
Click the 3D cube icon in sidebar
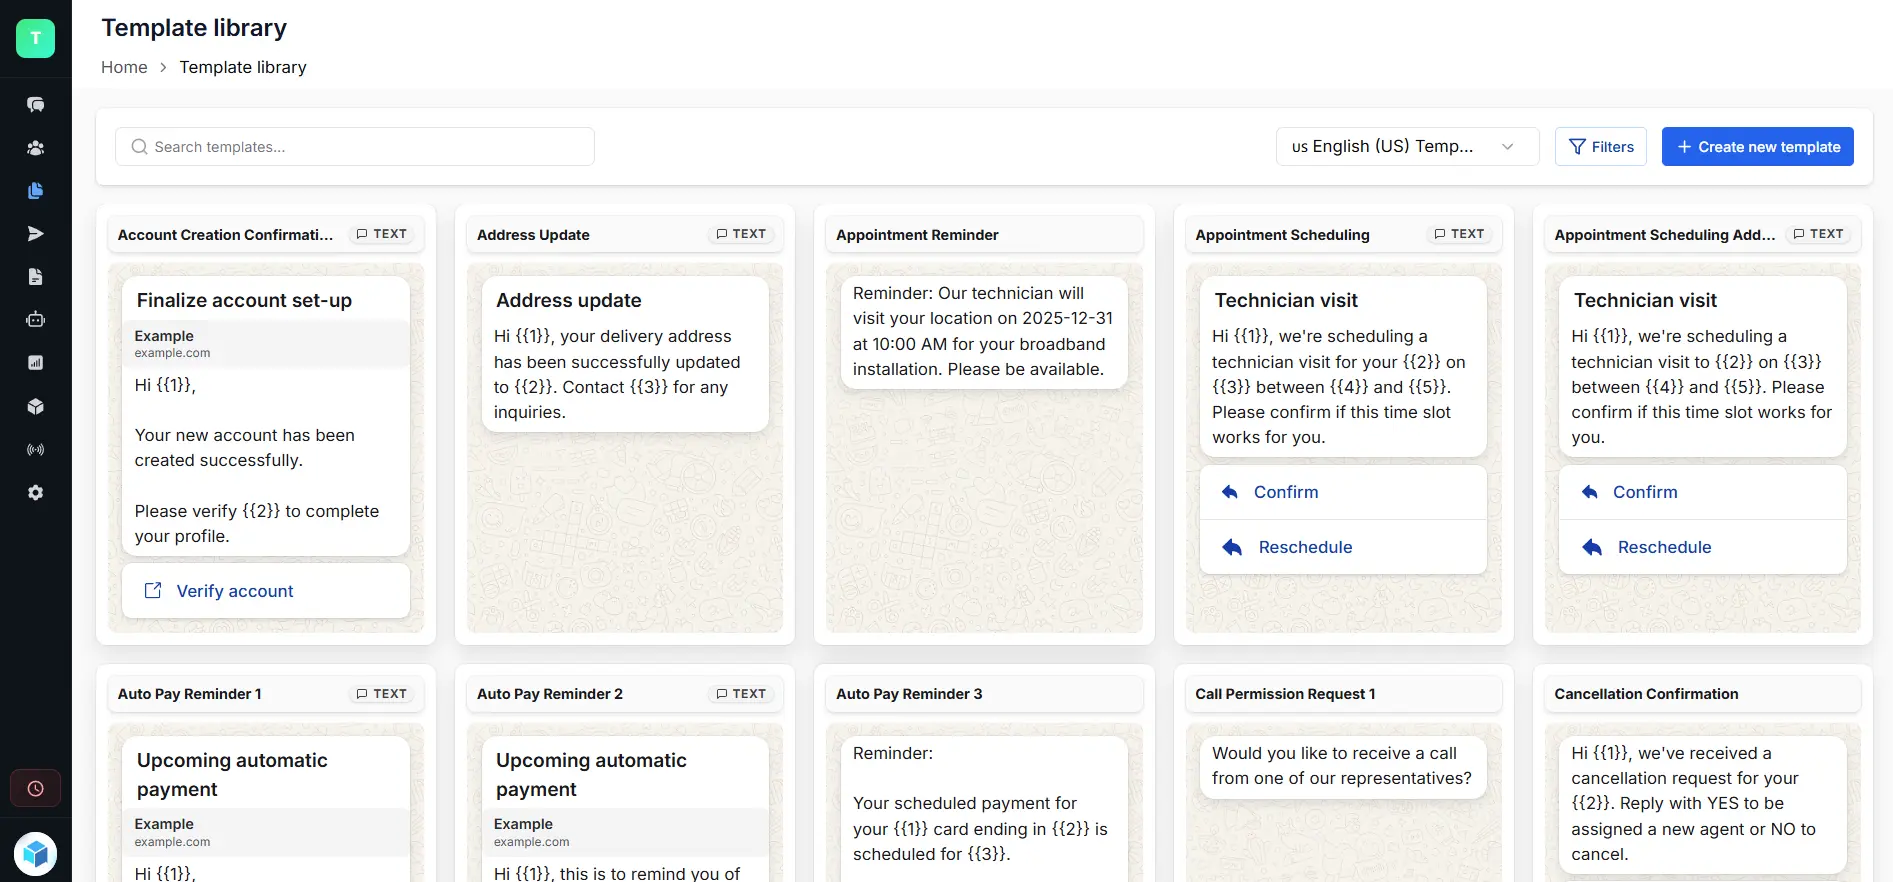tap(35, 407)
